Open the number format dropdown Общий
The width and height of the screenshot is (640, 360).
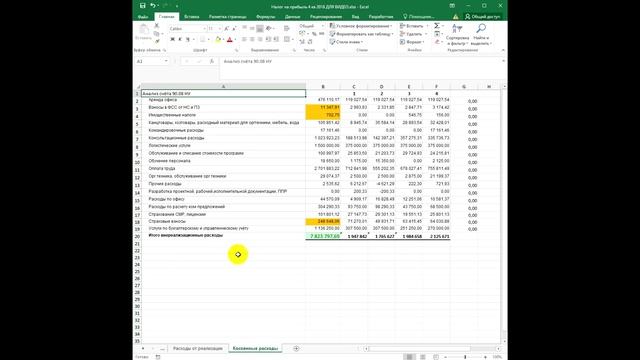pos(322,26)
